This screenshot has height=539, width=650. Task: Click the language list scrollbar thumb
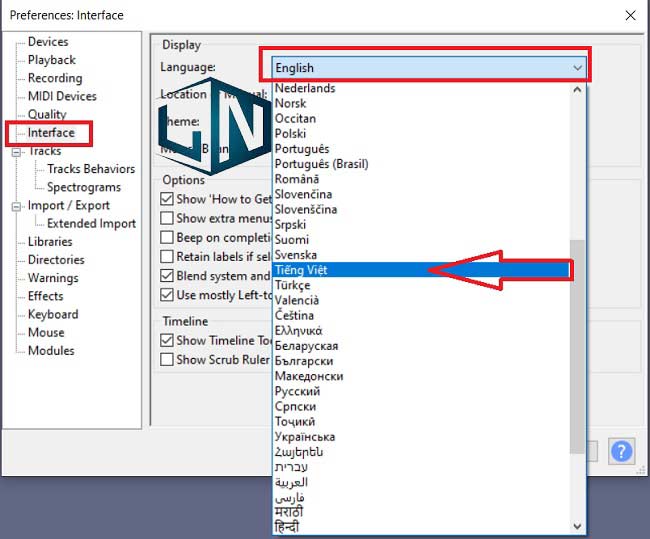577,345
